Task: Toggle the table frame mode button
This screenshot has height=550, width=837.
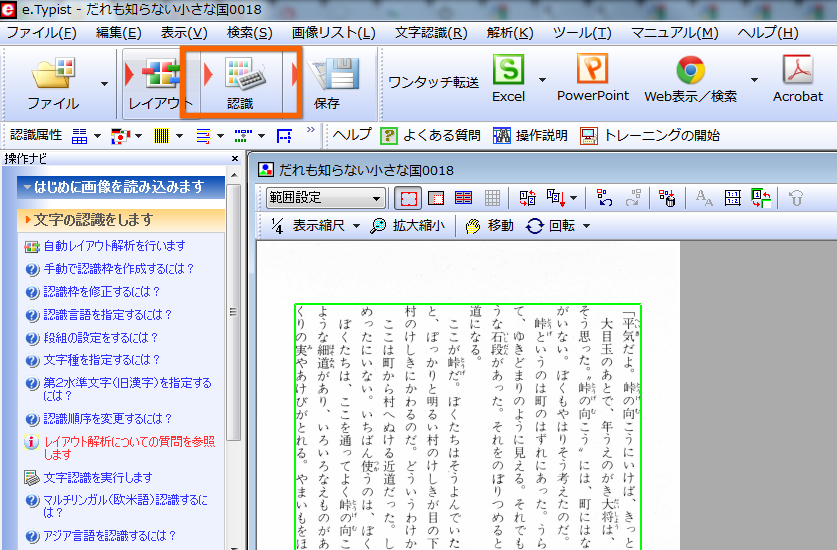Action: (x=463, y=198)
